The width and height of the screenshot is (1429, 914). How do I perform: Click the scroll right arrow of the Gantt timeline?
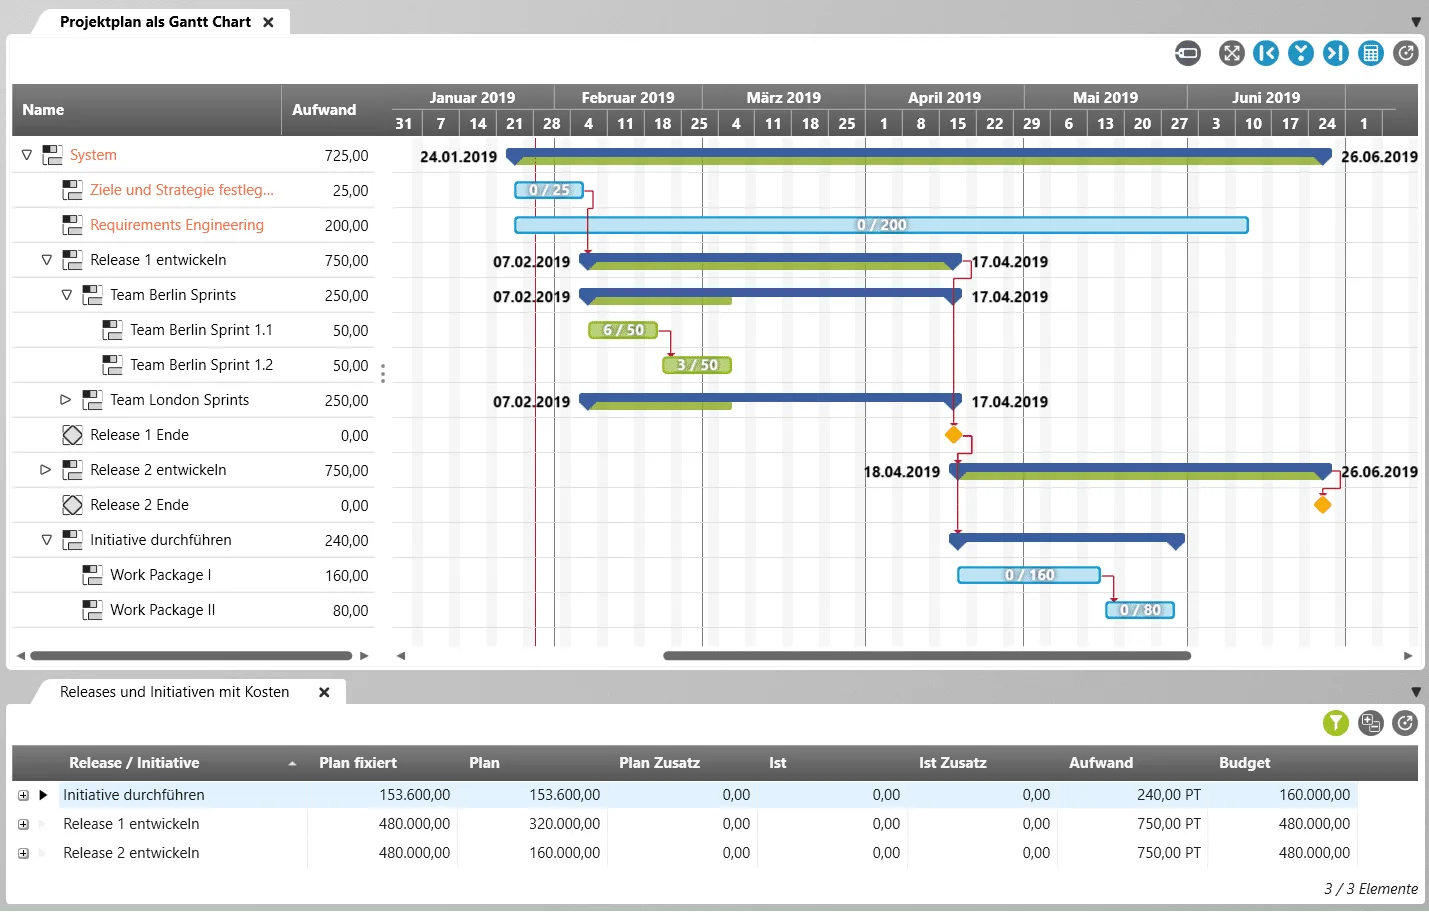[x=1408, y=656]
